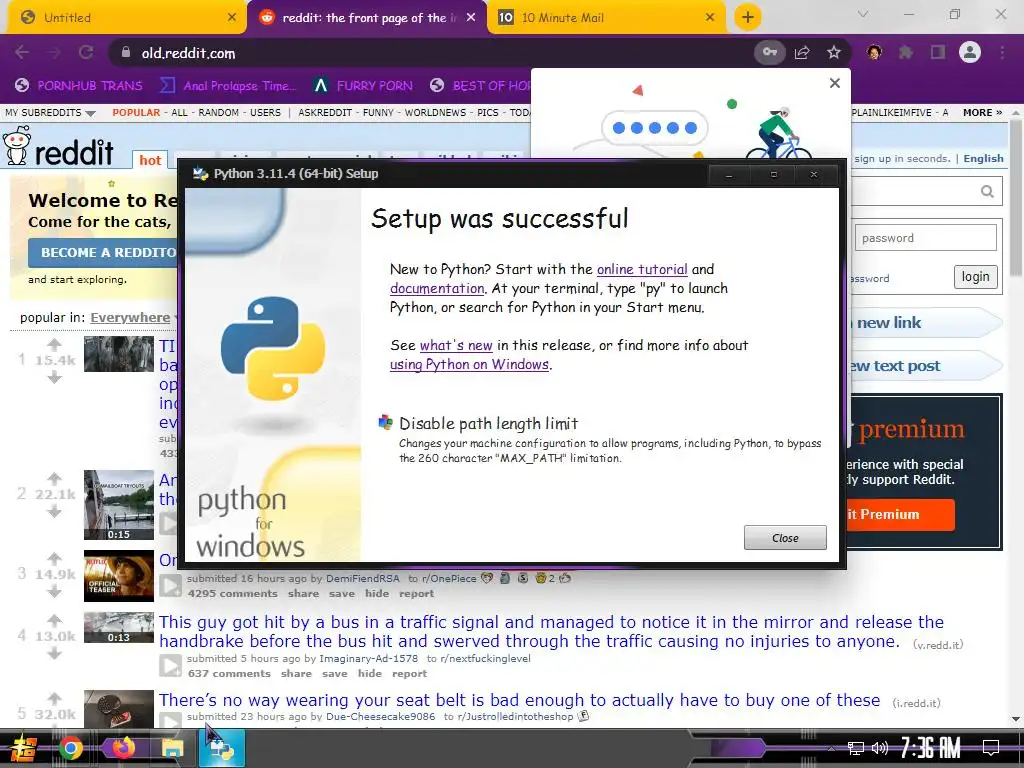Downvote the post ranked 1
The width and height of the screenshot is (1024, 768).
coord(54,377)
